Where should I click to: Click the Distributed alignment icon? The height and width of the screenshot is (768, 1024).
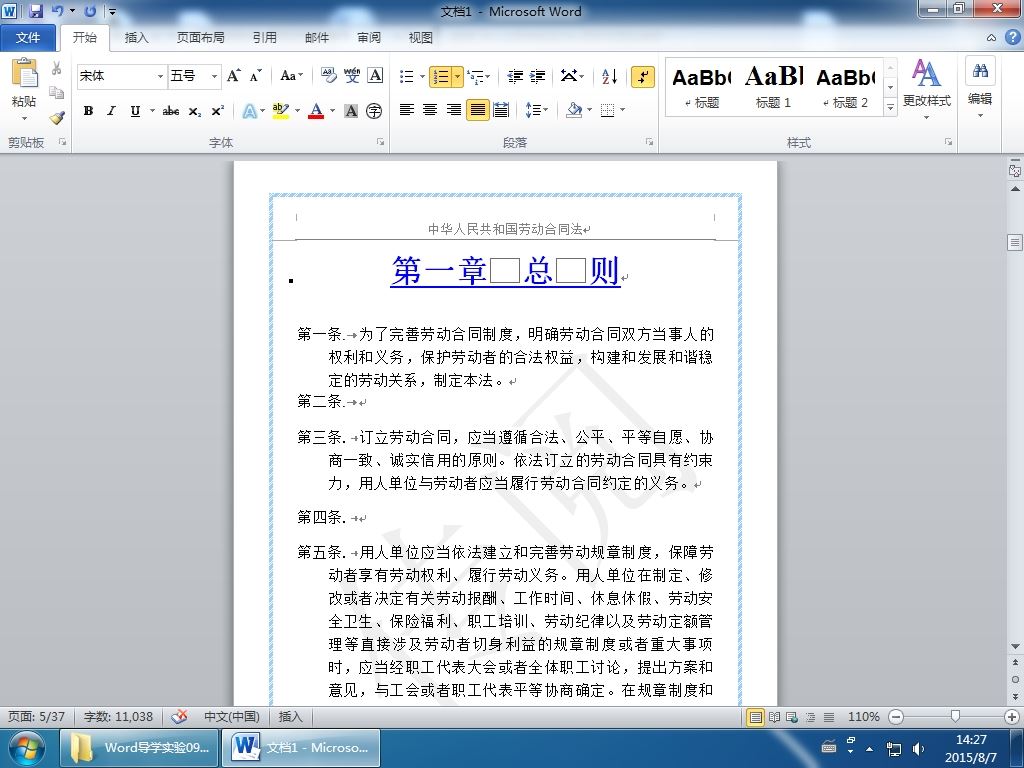[501, 110]
